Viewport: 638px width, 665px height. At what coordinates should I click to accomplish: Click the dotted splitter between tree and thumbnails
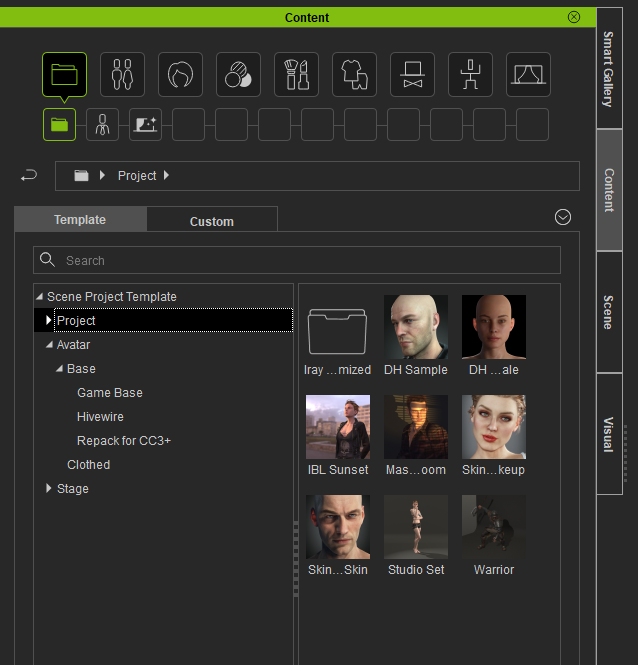point(296,559)
